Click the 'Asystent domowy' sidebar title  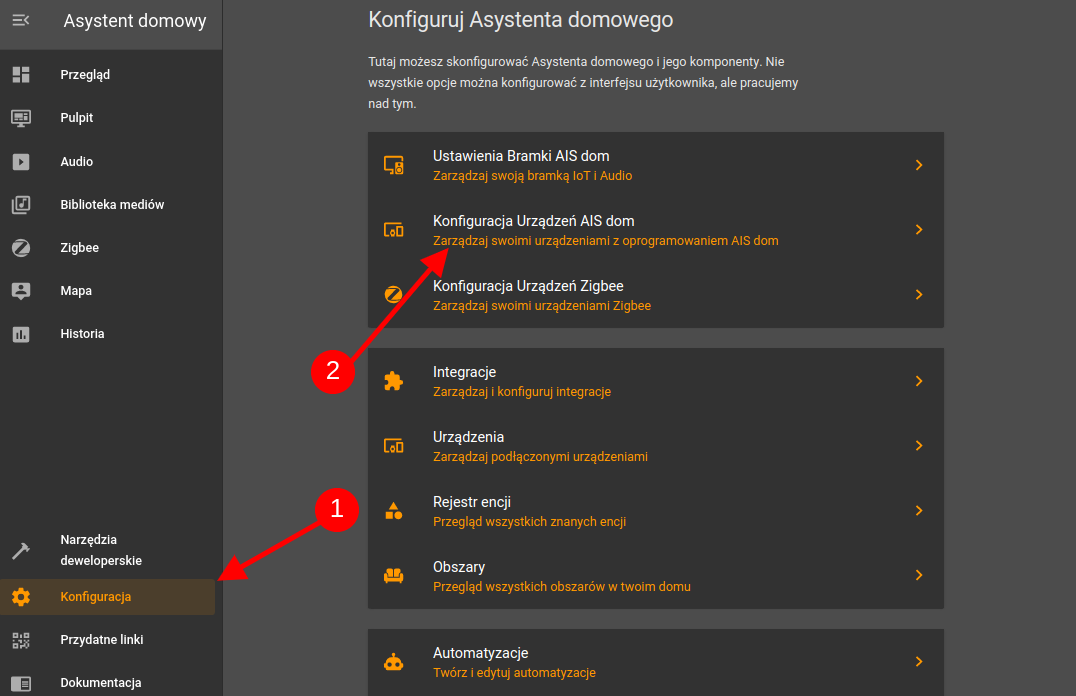[x=135, y=21]
